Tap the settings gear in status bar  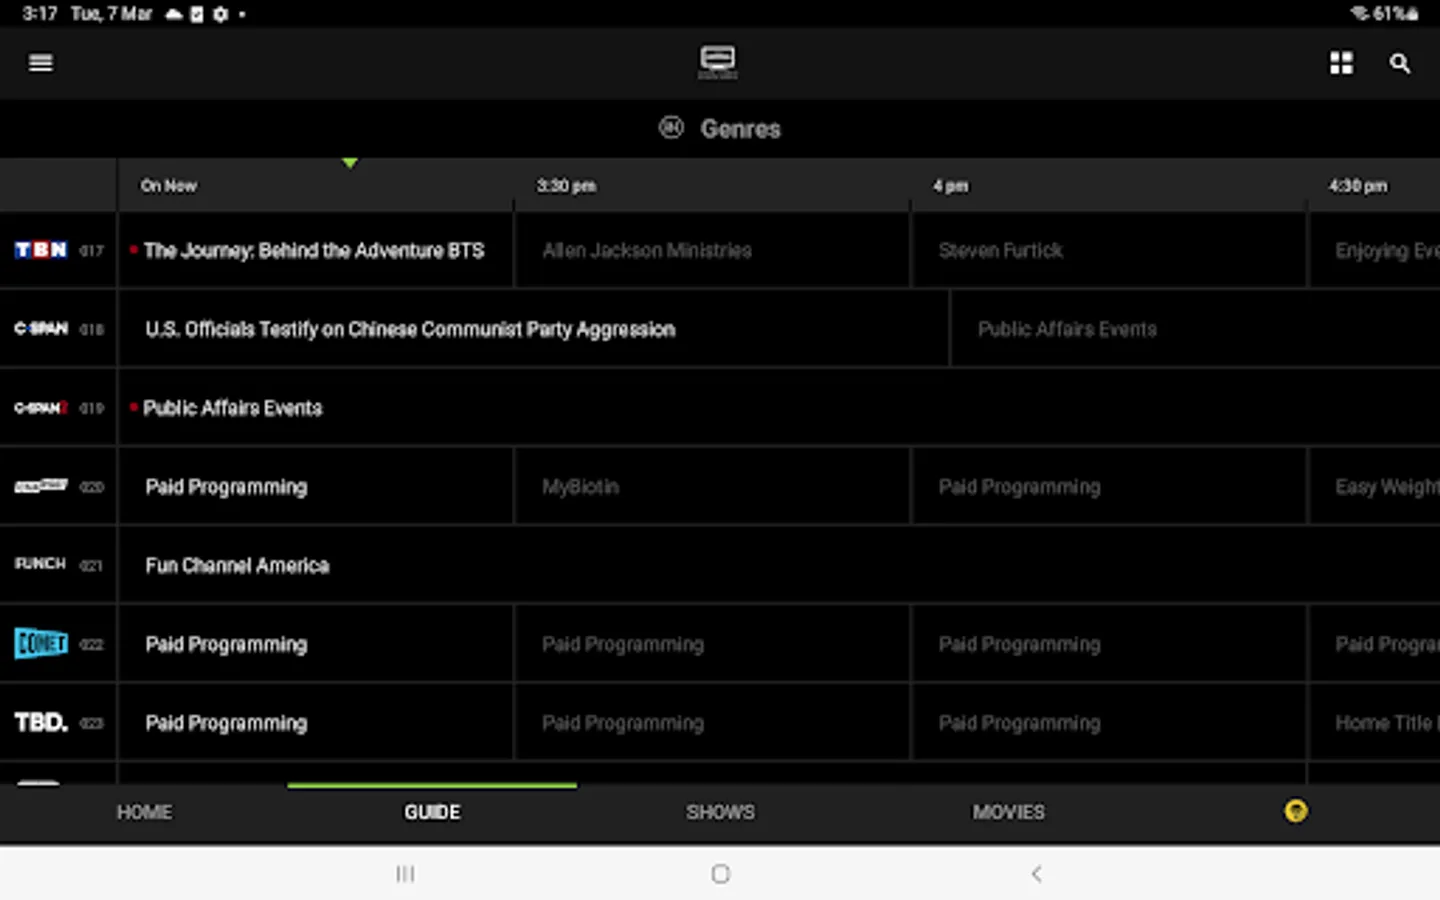(x=220, y=14)
